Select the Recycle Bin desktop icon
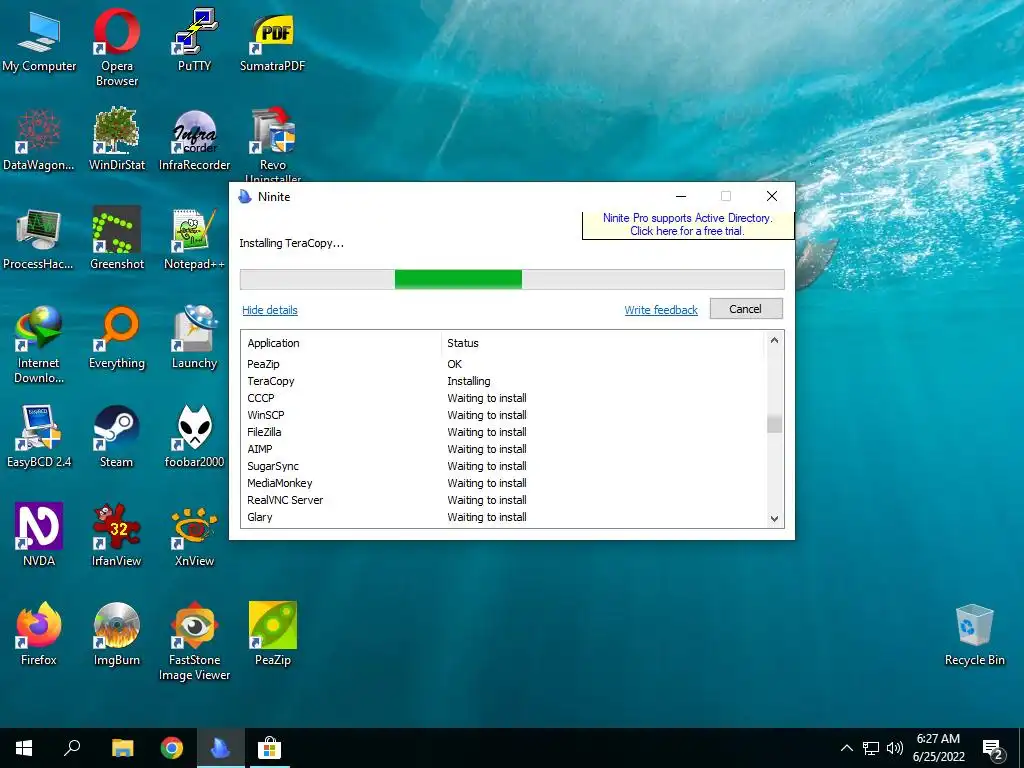 [974, 636]
